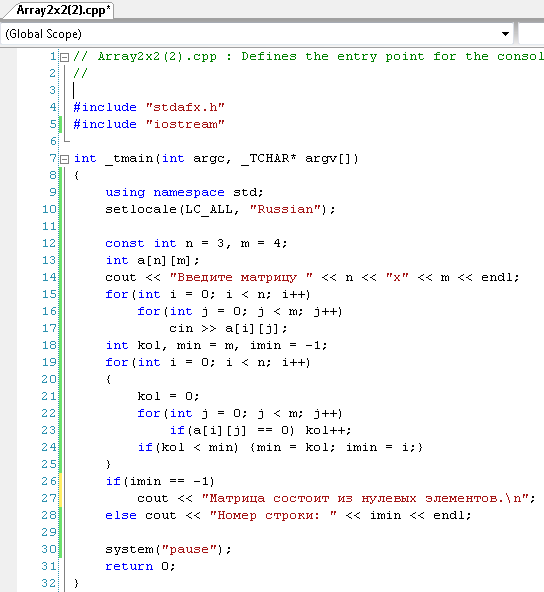Click "if(kol < min)" statement on line 24

[188, 447]
